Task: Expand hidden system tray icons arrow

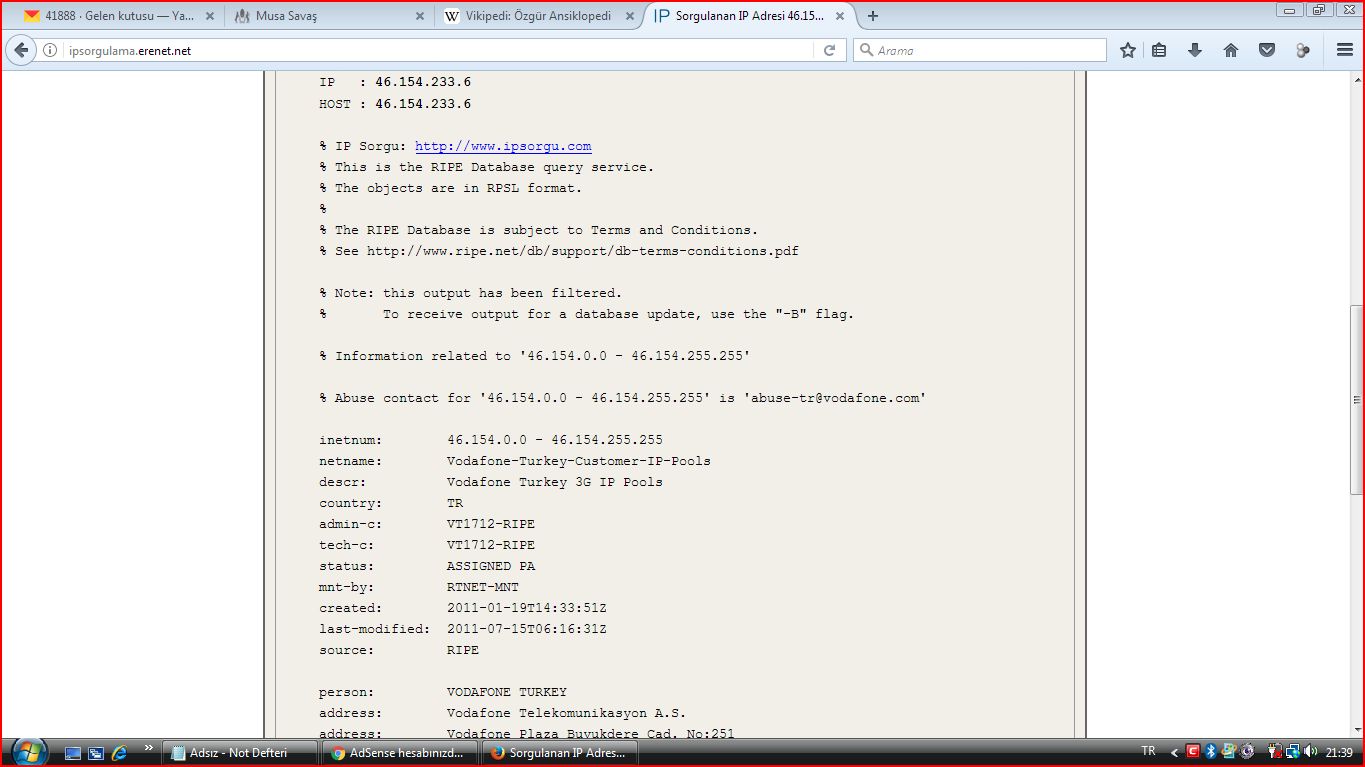Action: [x=1175, y=751]
